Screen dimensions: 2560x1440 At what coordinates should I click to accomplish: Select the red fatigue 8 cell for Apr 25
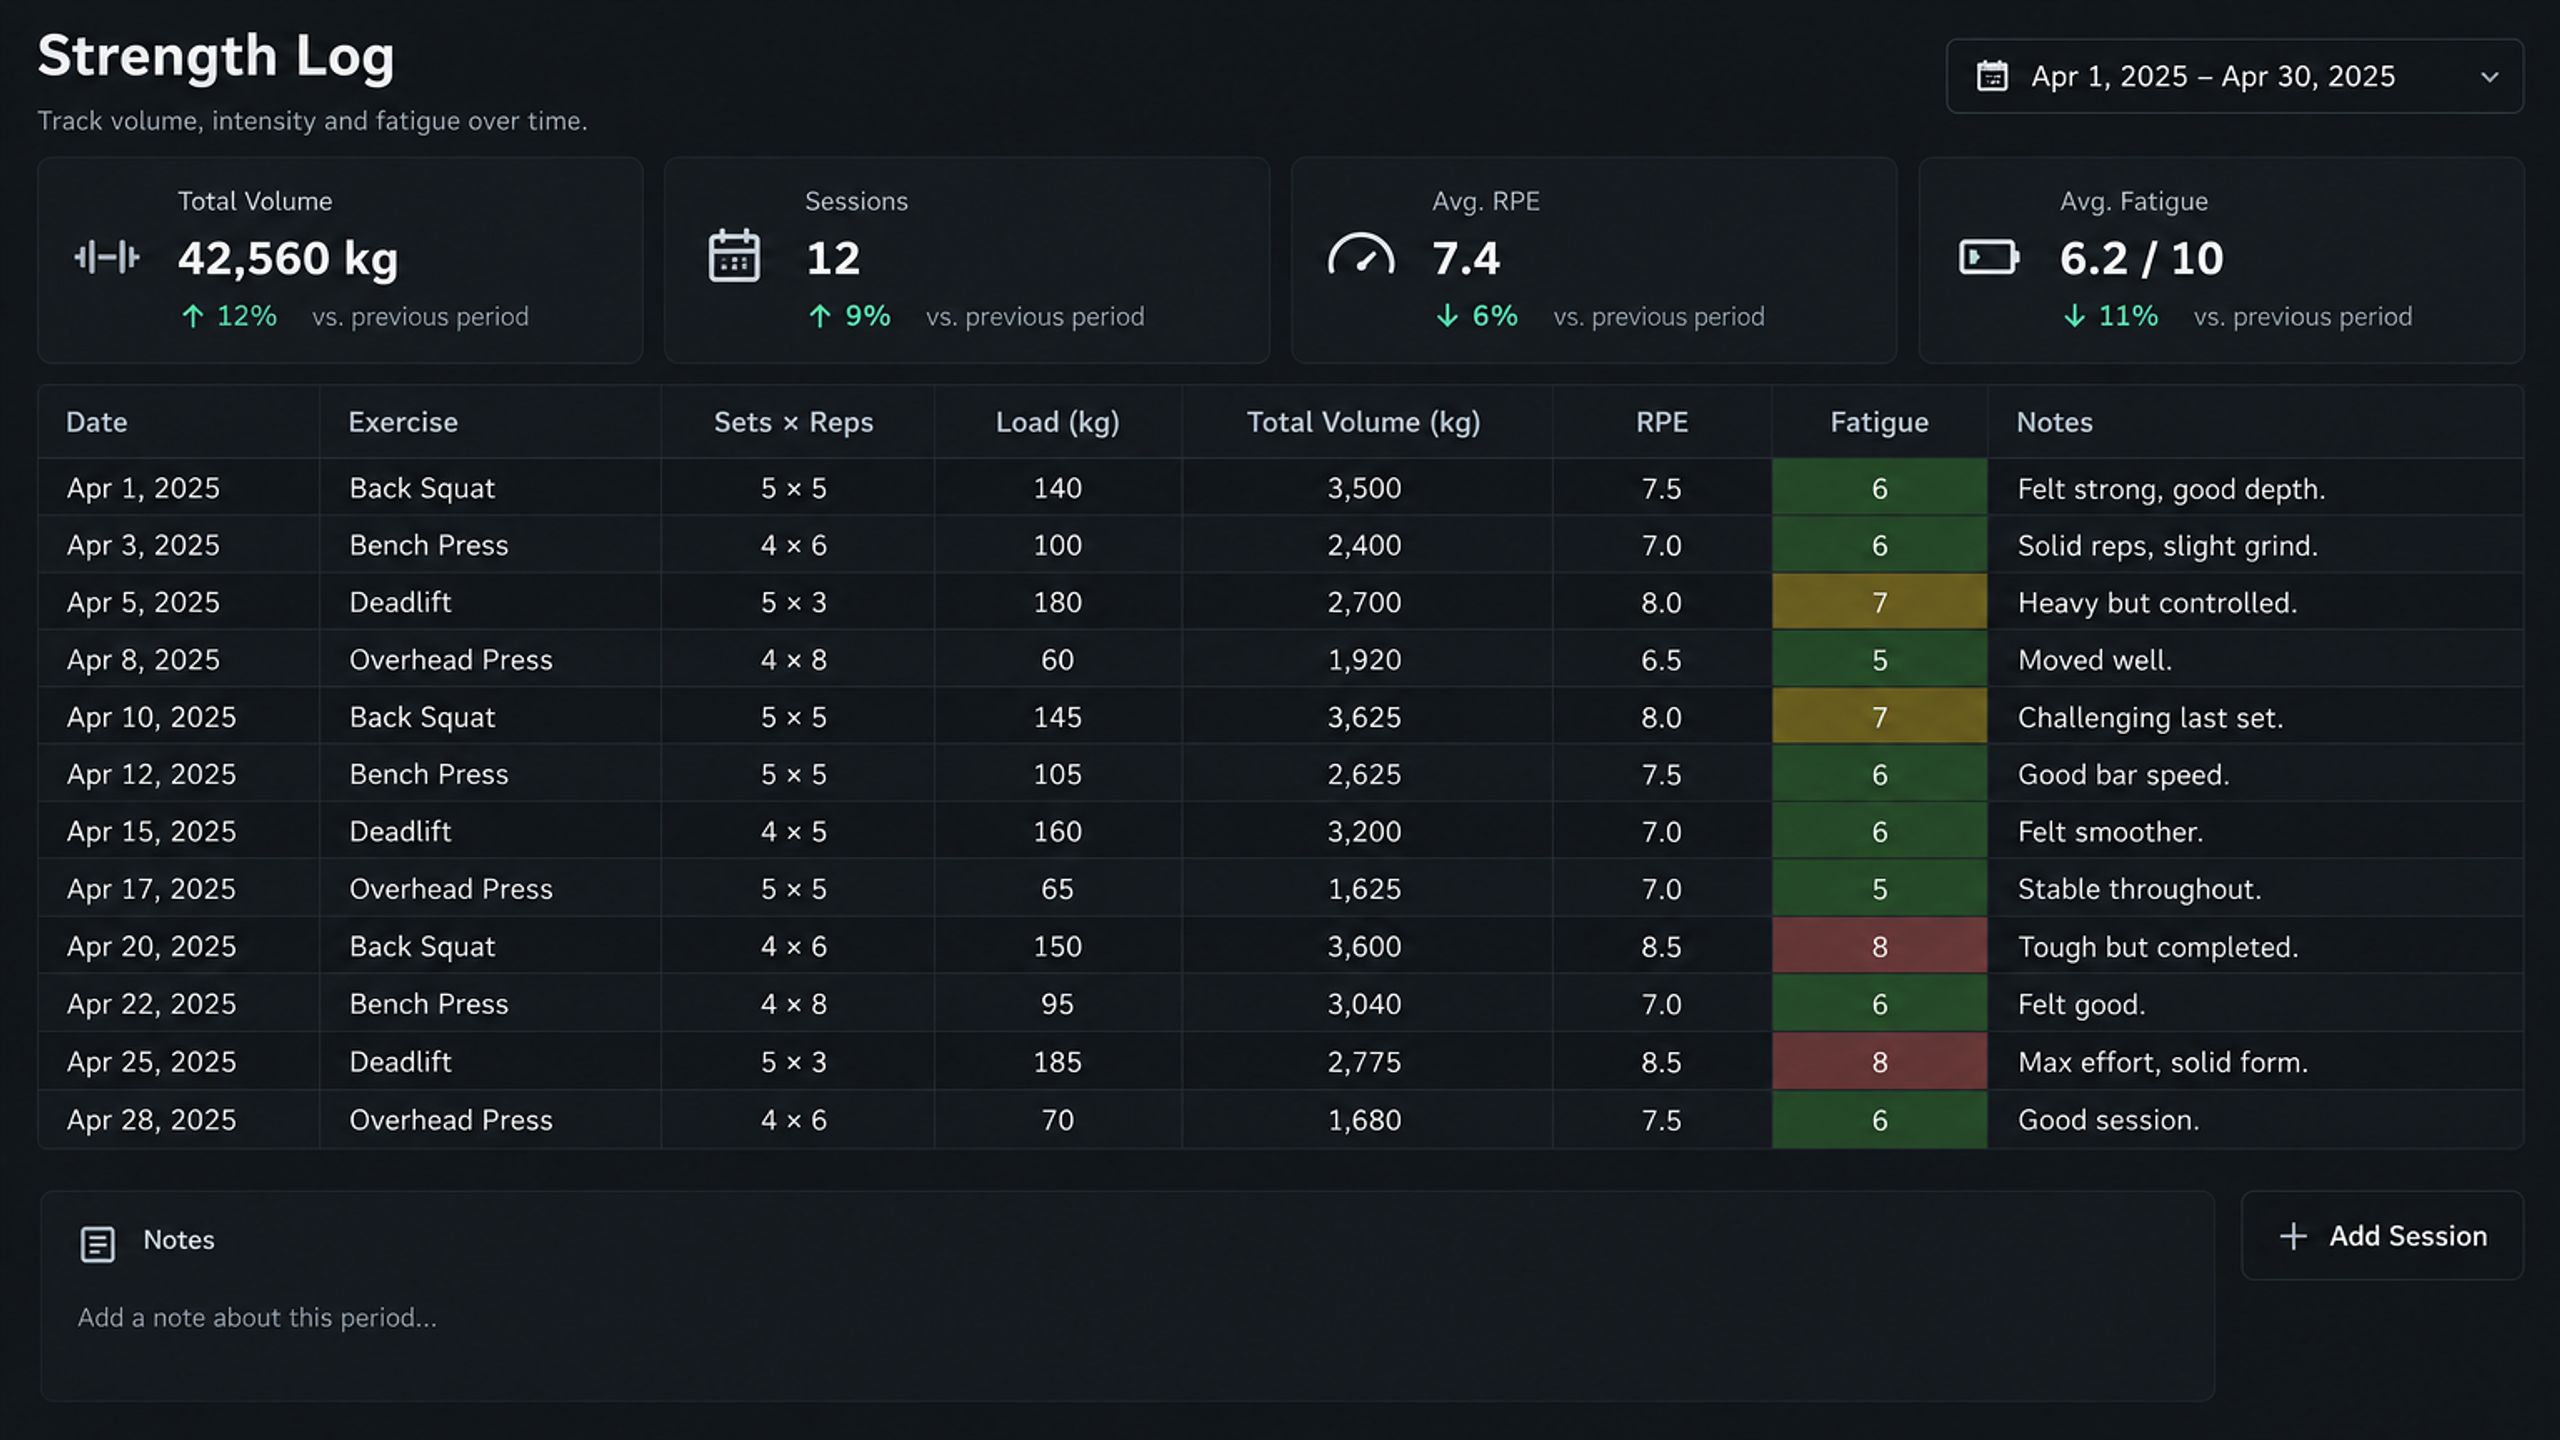1879,1062
